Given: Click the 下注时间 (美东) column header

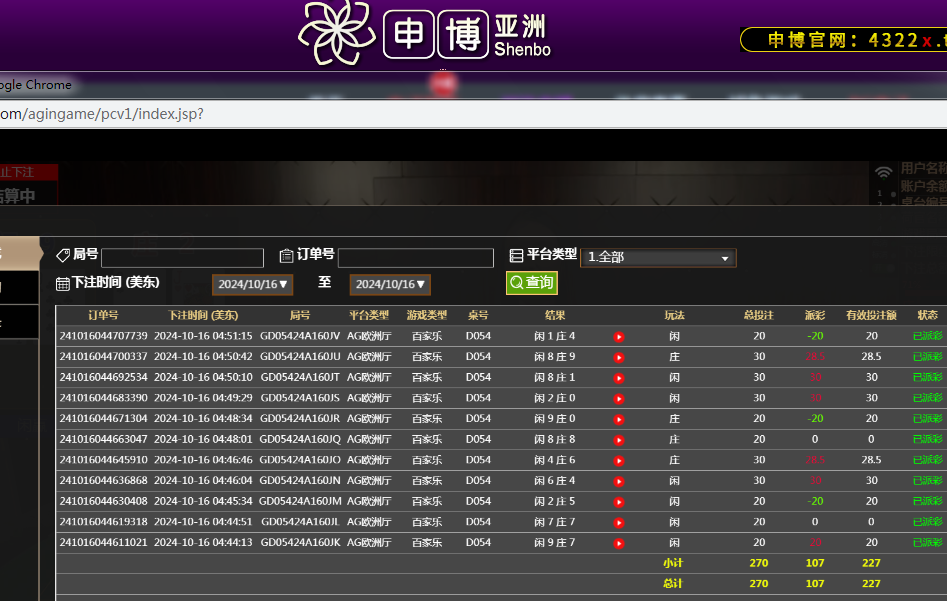Looking at the screenshot, I should [203, 315].
